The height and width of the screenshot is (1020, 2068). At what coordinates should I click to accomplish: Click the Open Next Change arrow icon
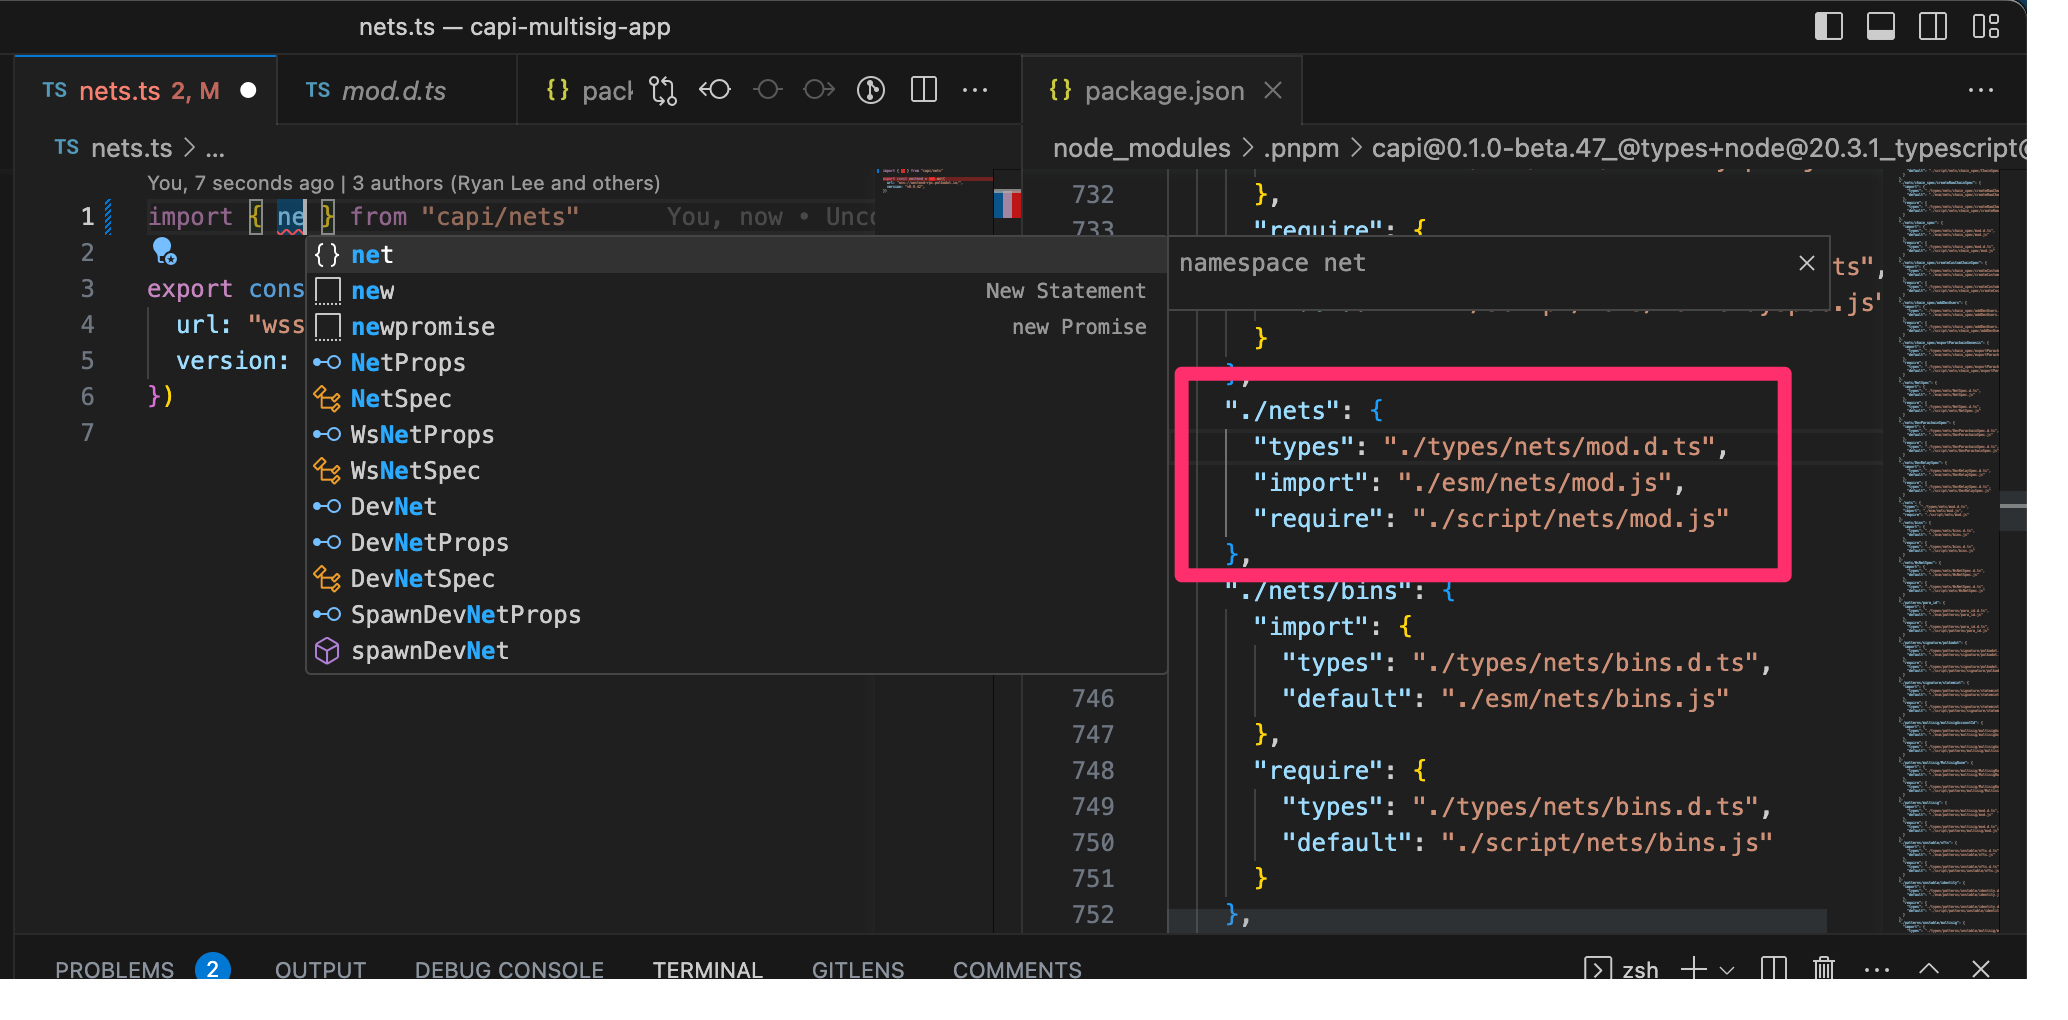[x=818, y=90]
